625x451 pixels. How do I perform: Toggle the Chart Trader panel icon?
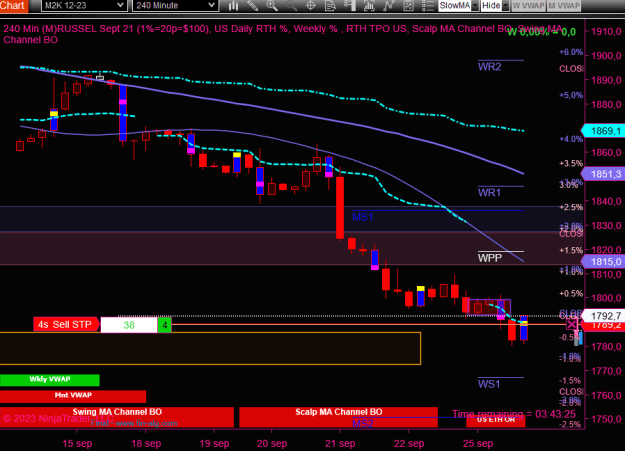pos(350,6)
